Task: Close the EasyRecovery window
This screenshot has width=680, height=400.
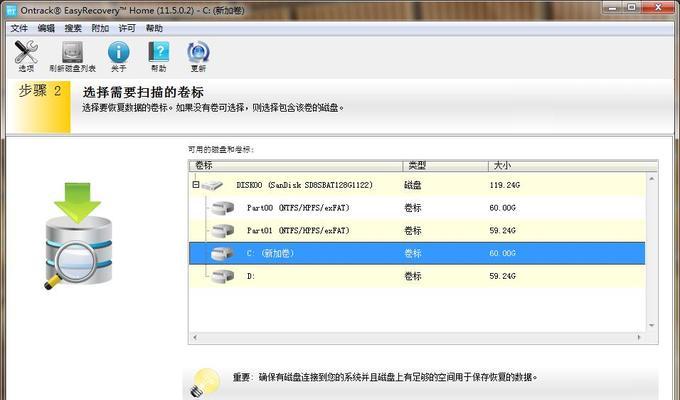Action: click(x=657, y=7)
